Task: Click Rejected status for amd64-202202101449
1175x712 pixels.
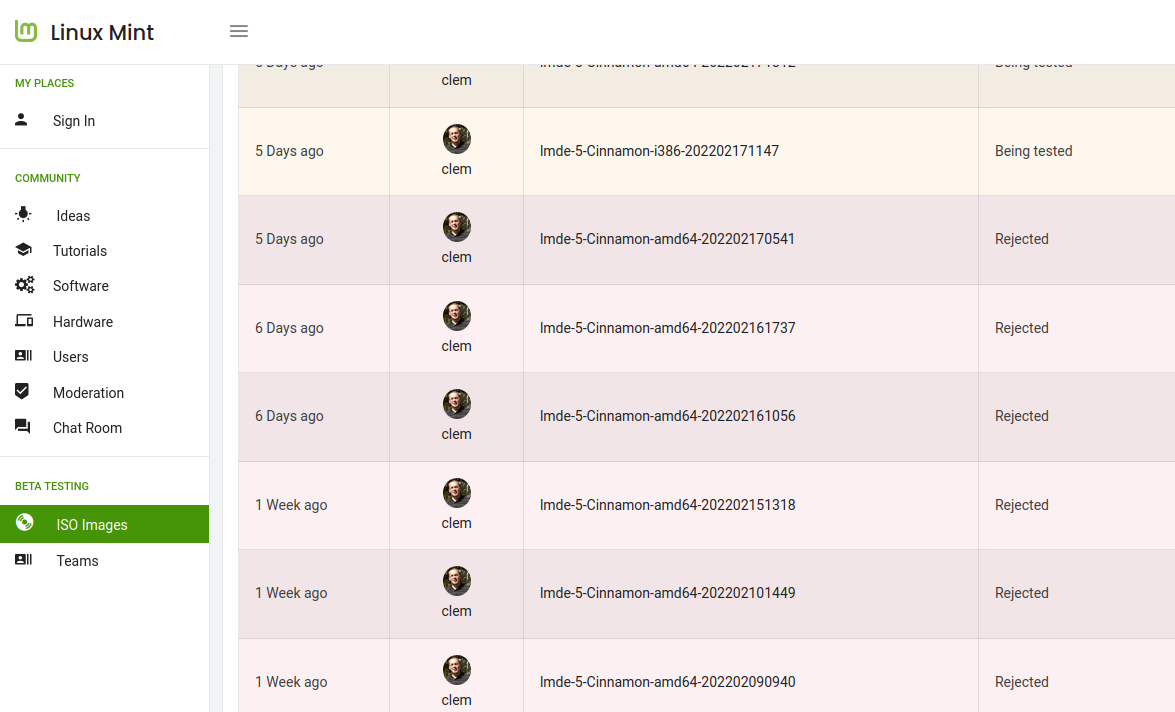Action: 1021,593
